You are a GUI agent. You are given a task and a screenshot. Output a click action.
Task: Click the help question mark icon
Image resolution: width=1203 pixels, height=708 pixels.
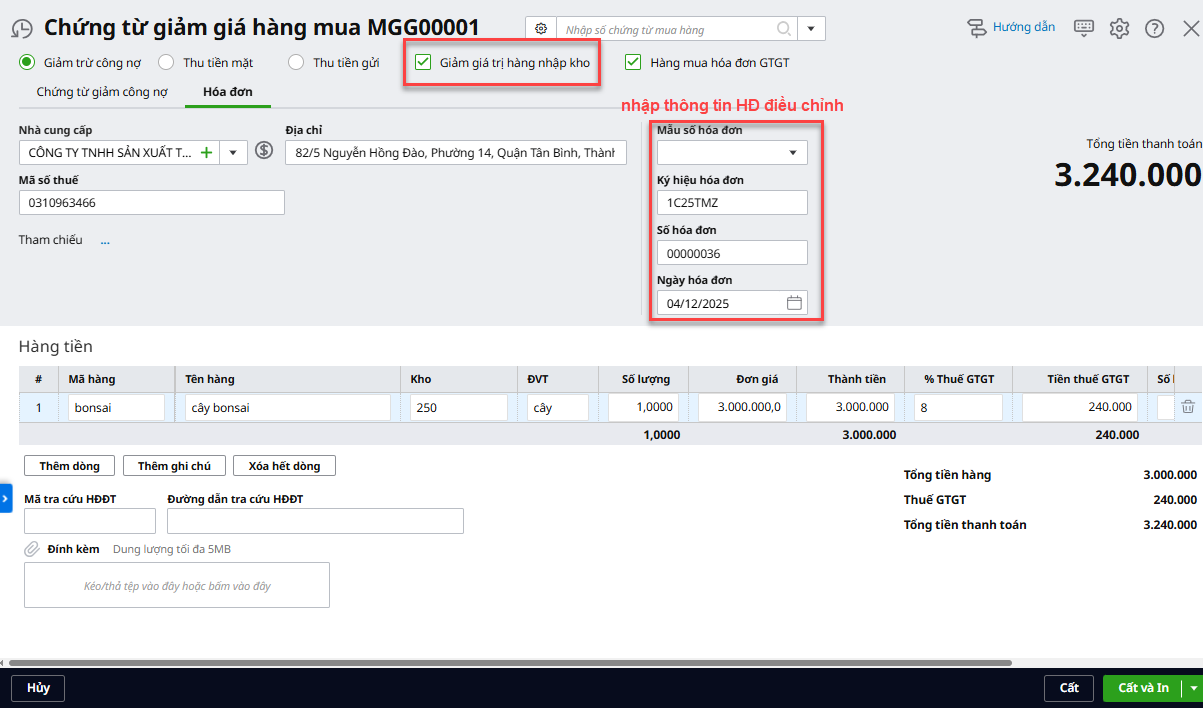pyautogui.click(x=1154, y=28)
